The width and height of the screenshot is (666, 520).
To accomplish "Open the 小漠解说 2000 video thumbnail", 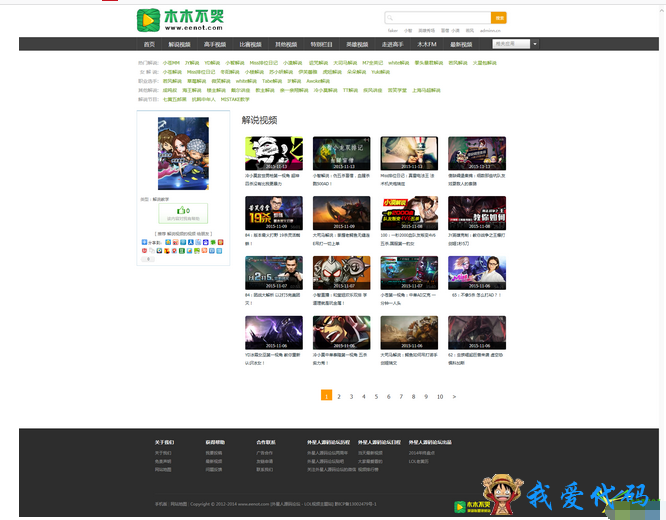I will (409, 213).
